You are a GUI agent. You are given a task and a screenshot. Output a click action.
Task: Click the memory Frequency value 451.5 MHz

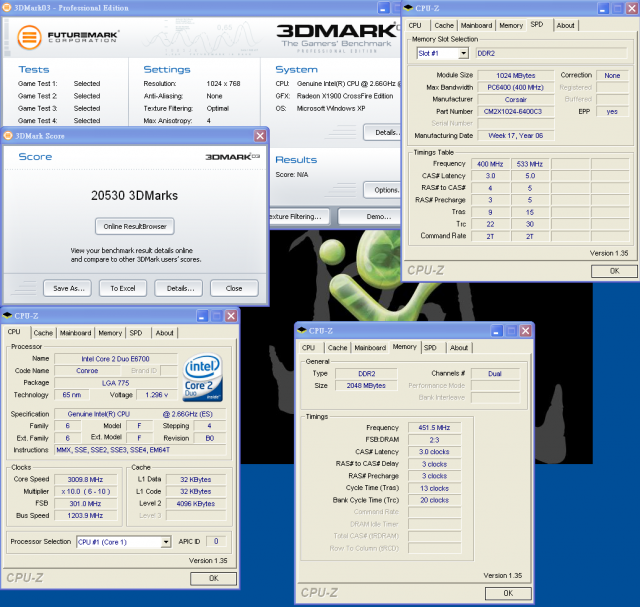[x=434, y=427]
